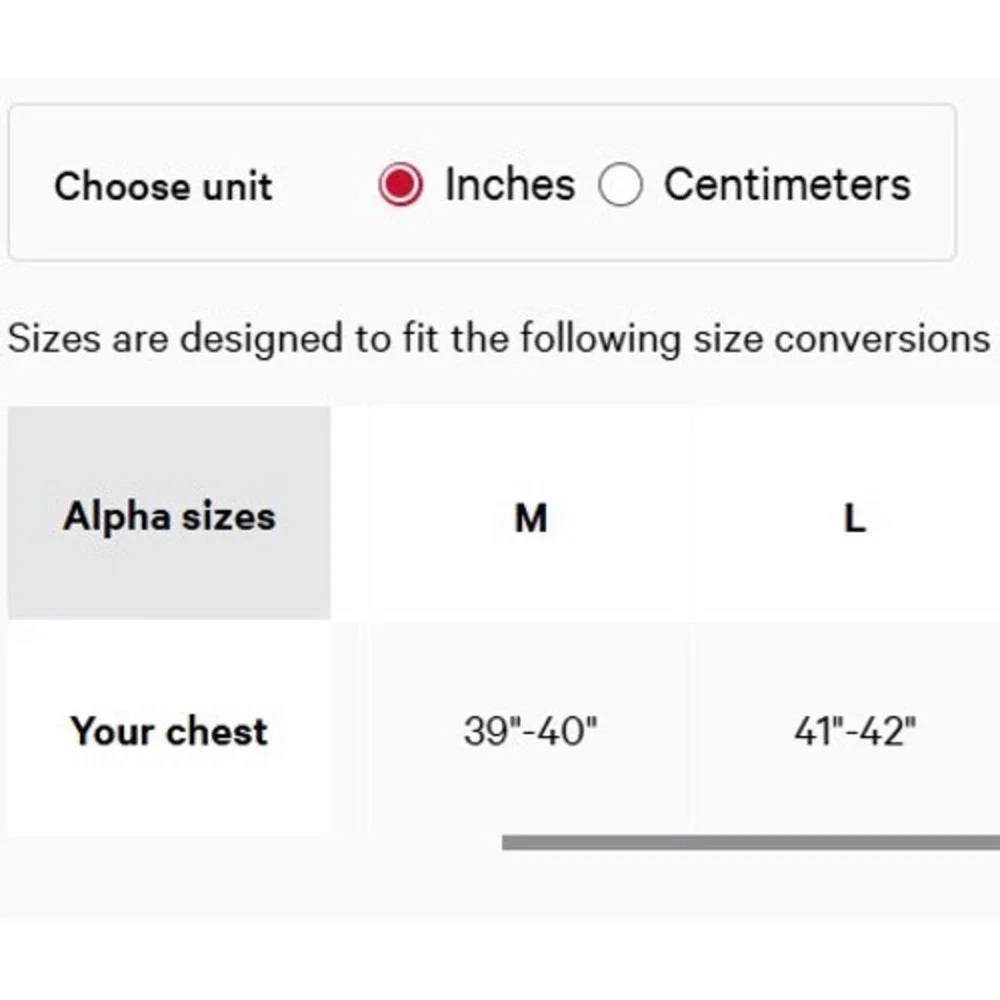Viewport: 1000px width, 1000px height.
Task: Click the "Choose unit" label
Action: pyautogui.click(x=163, y=187)
